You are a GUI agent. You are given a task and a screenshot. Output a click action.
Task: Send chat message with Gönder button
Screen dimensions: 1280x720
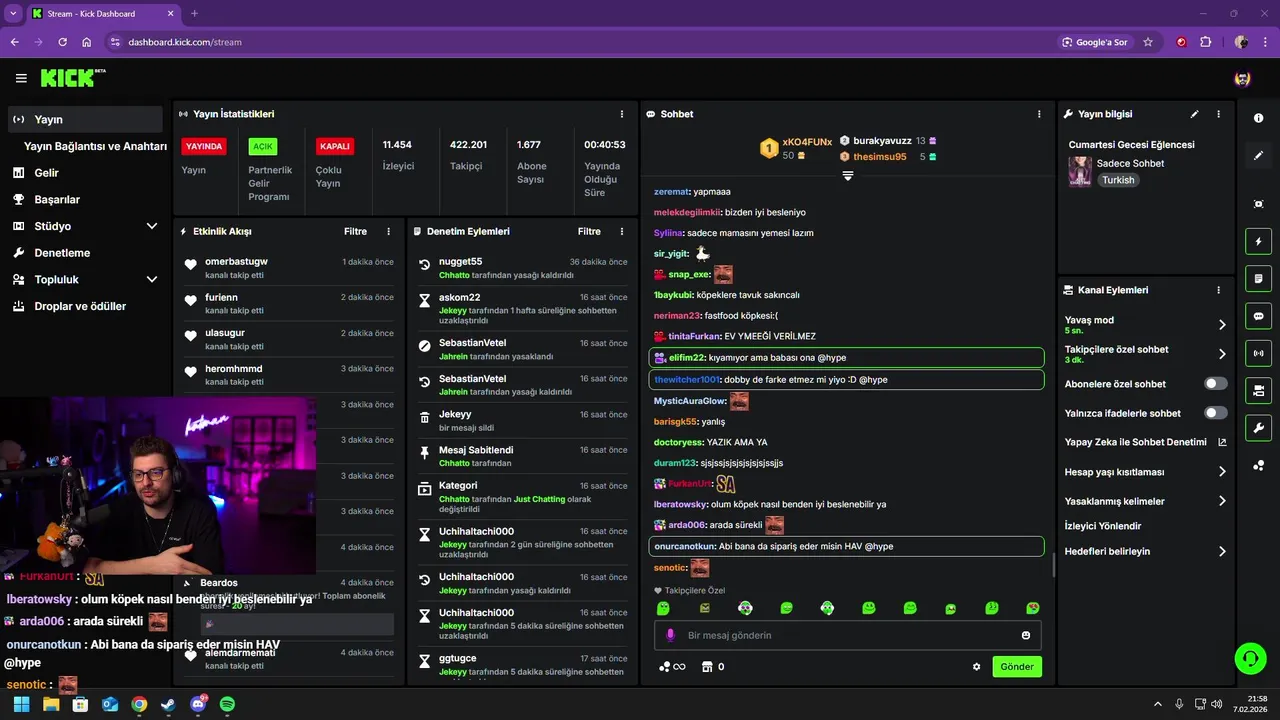[x=1017, y=667]
